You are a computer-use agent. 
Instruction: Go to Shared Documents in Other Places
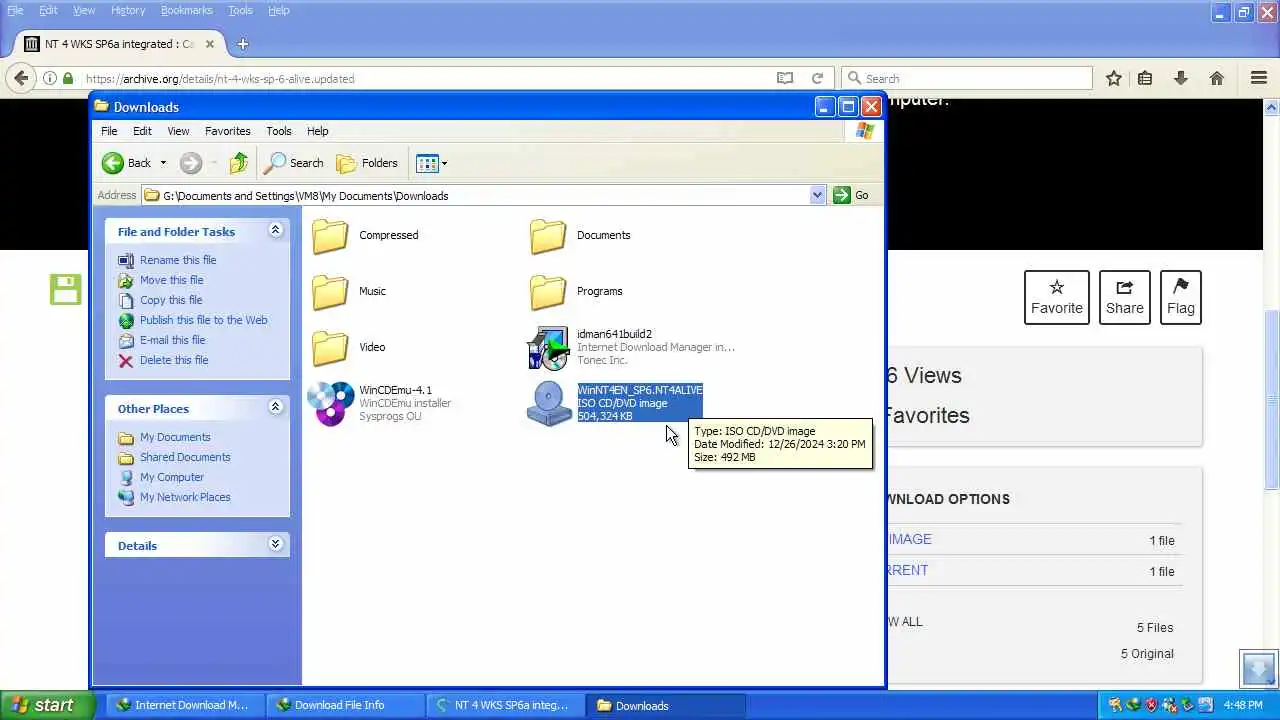185,457
